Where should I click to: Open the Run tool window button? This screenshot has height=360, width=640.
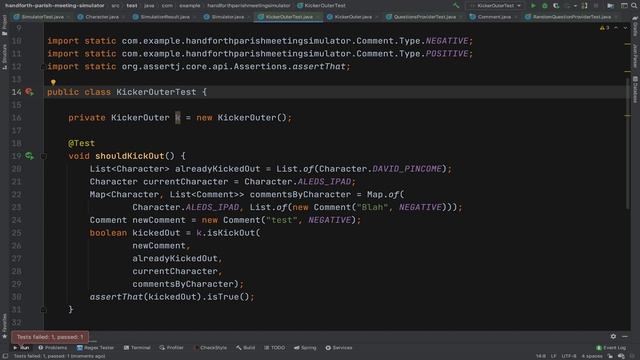click(x=21, y=348)
